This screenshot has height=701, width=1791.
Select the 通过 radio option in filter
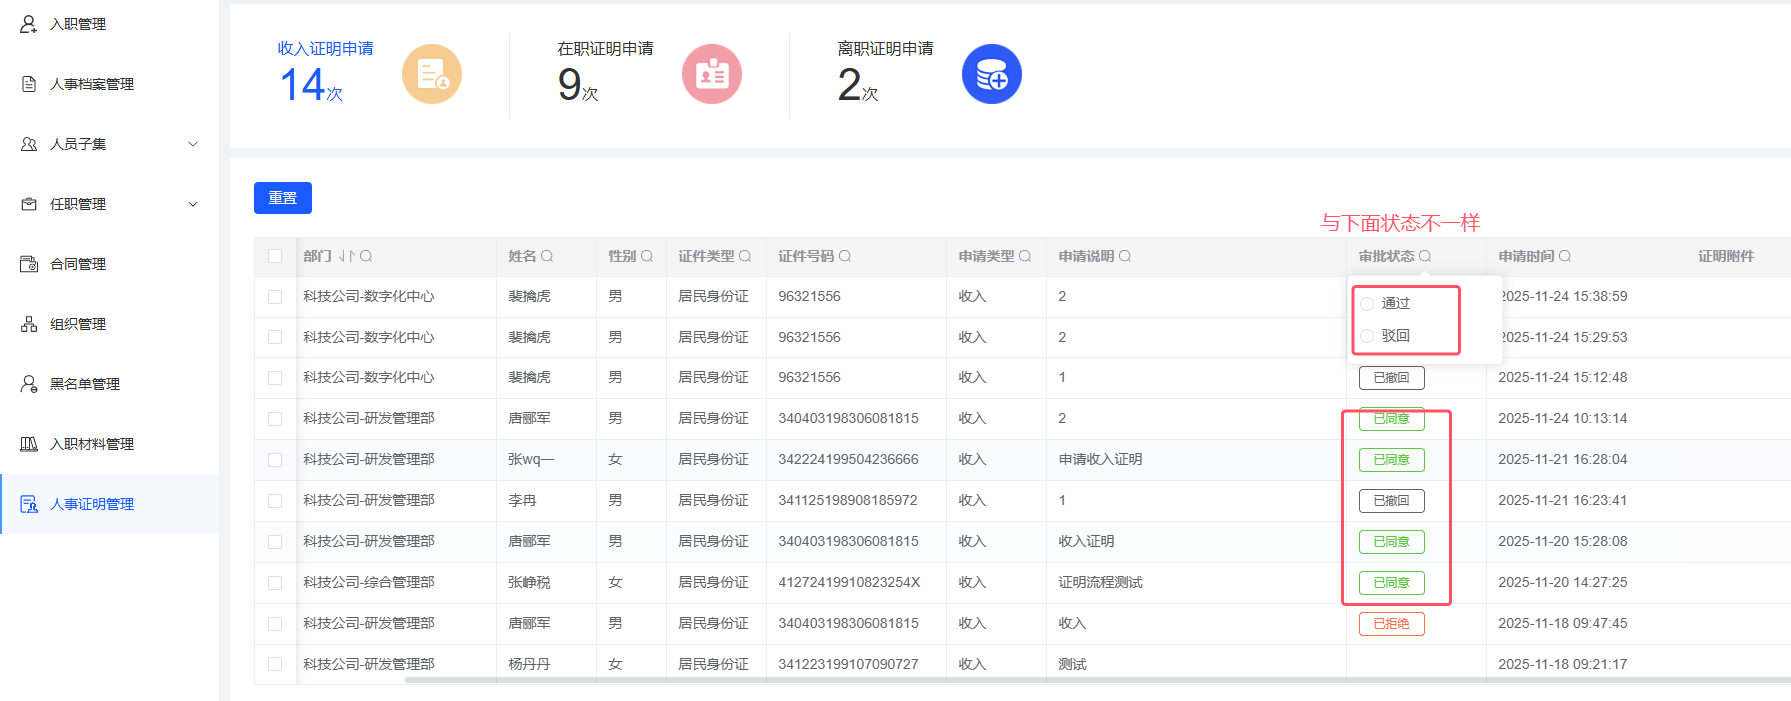1368,304
